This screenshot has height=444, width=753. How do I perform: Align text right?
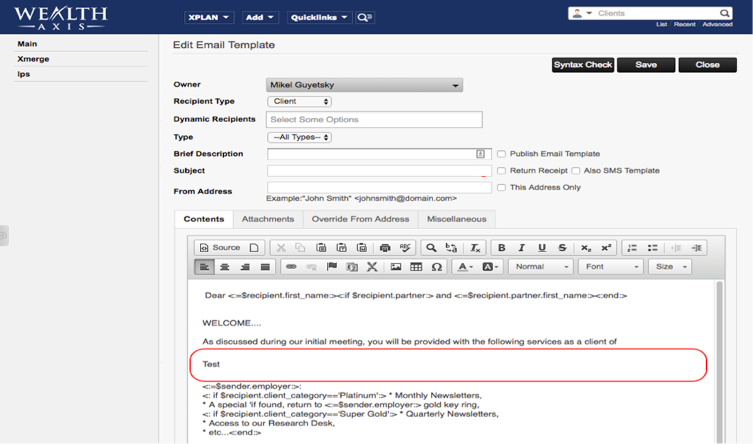click(x=245, y=267)
